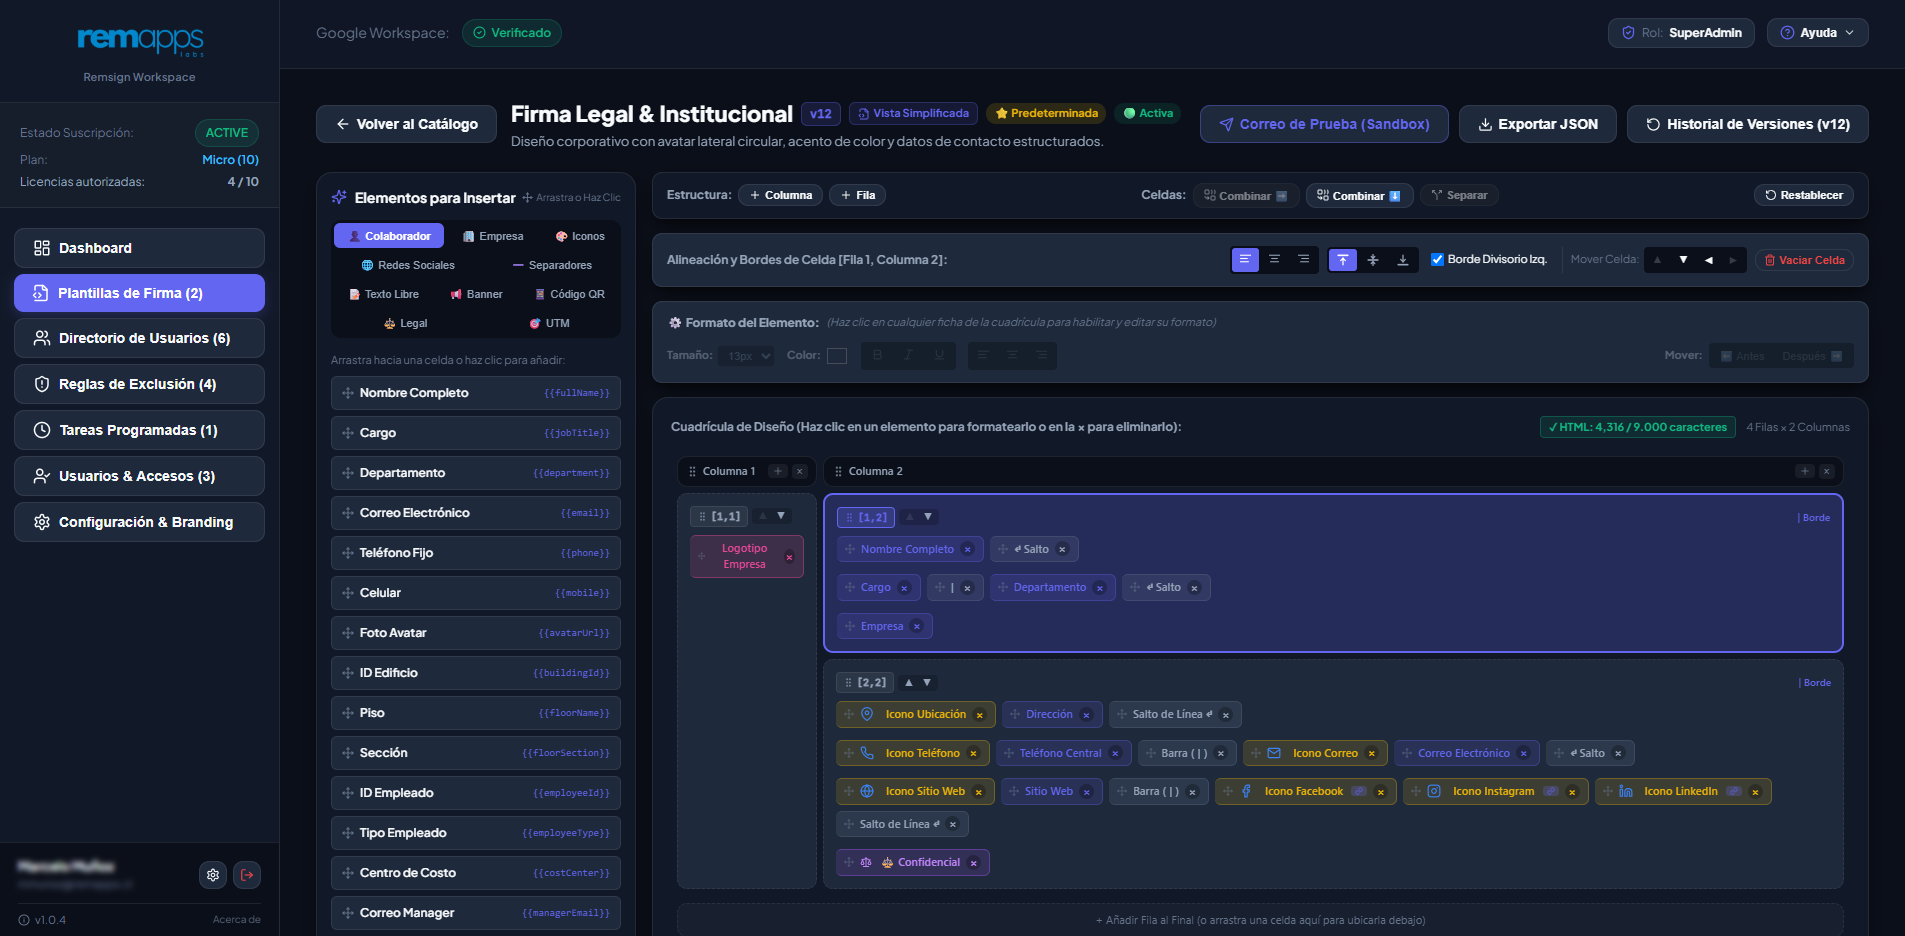1905x936 pixels.
Task: Open Directorio de Usuarios in sidebar
Action: (x=139, y=338)
